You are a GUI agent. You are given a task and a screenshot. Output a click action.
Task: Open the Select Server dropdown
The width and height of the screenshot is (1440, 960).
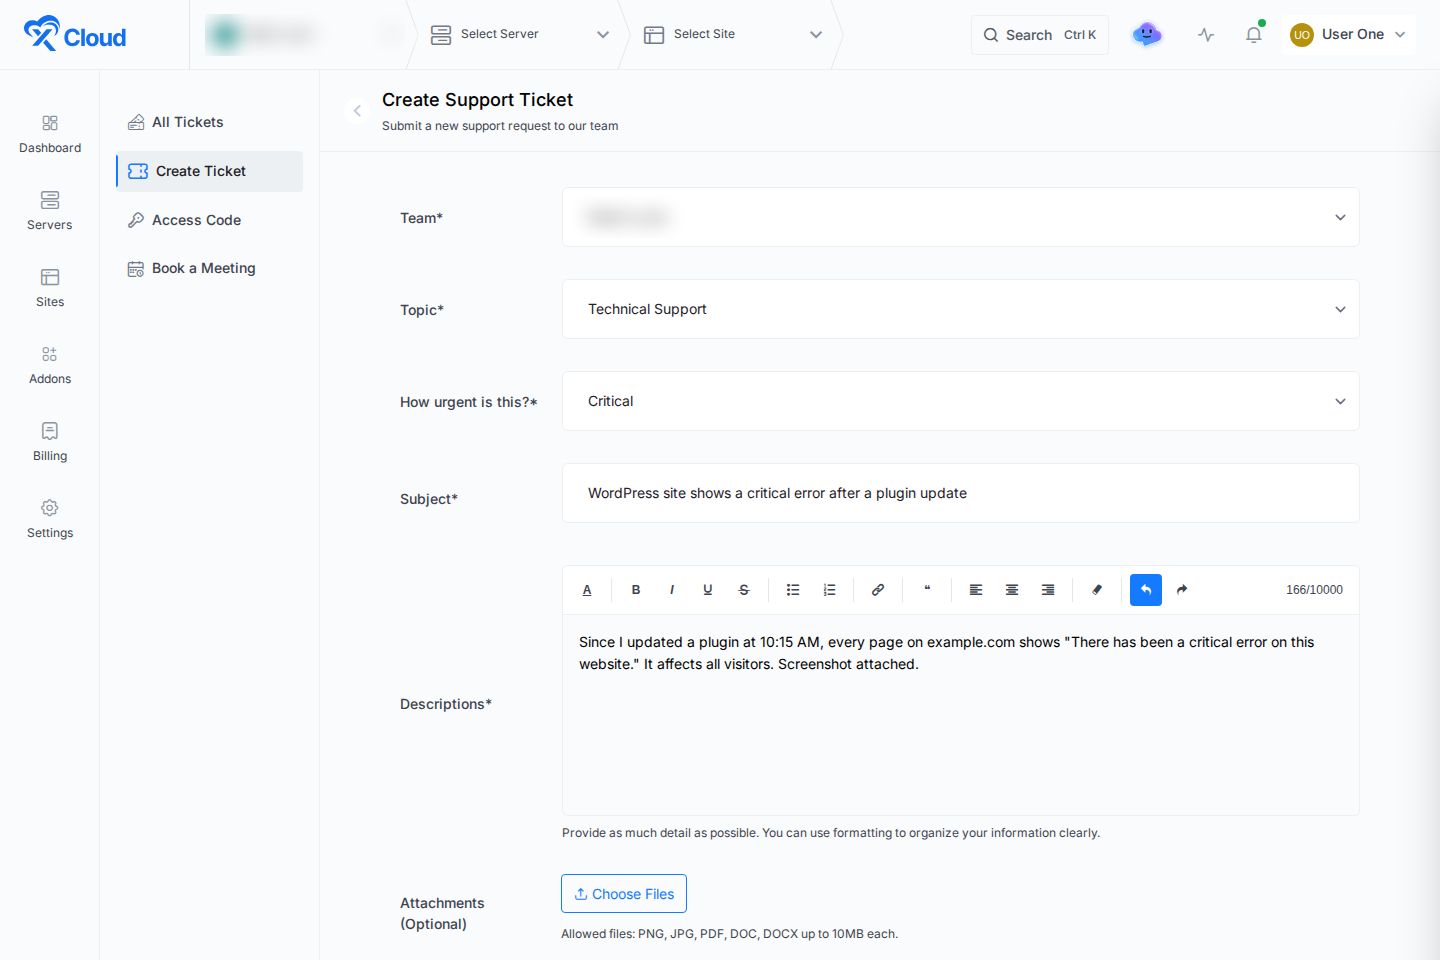520,35
